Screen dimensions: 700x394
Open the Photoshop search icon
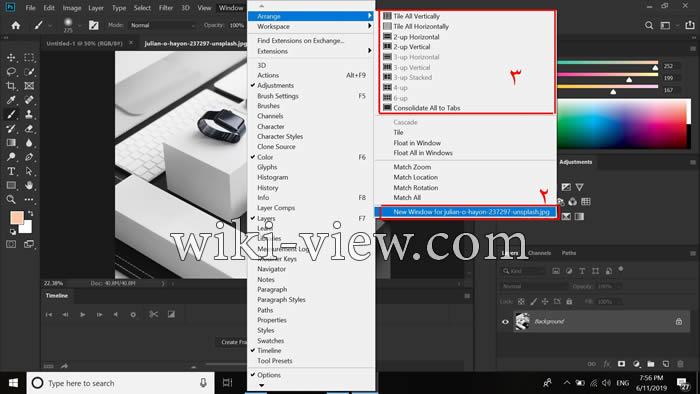[649, 25]
